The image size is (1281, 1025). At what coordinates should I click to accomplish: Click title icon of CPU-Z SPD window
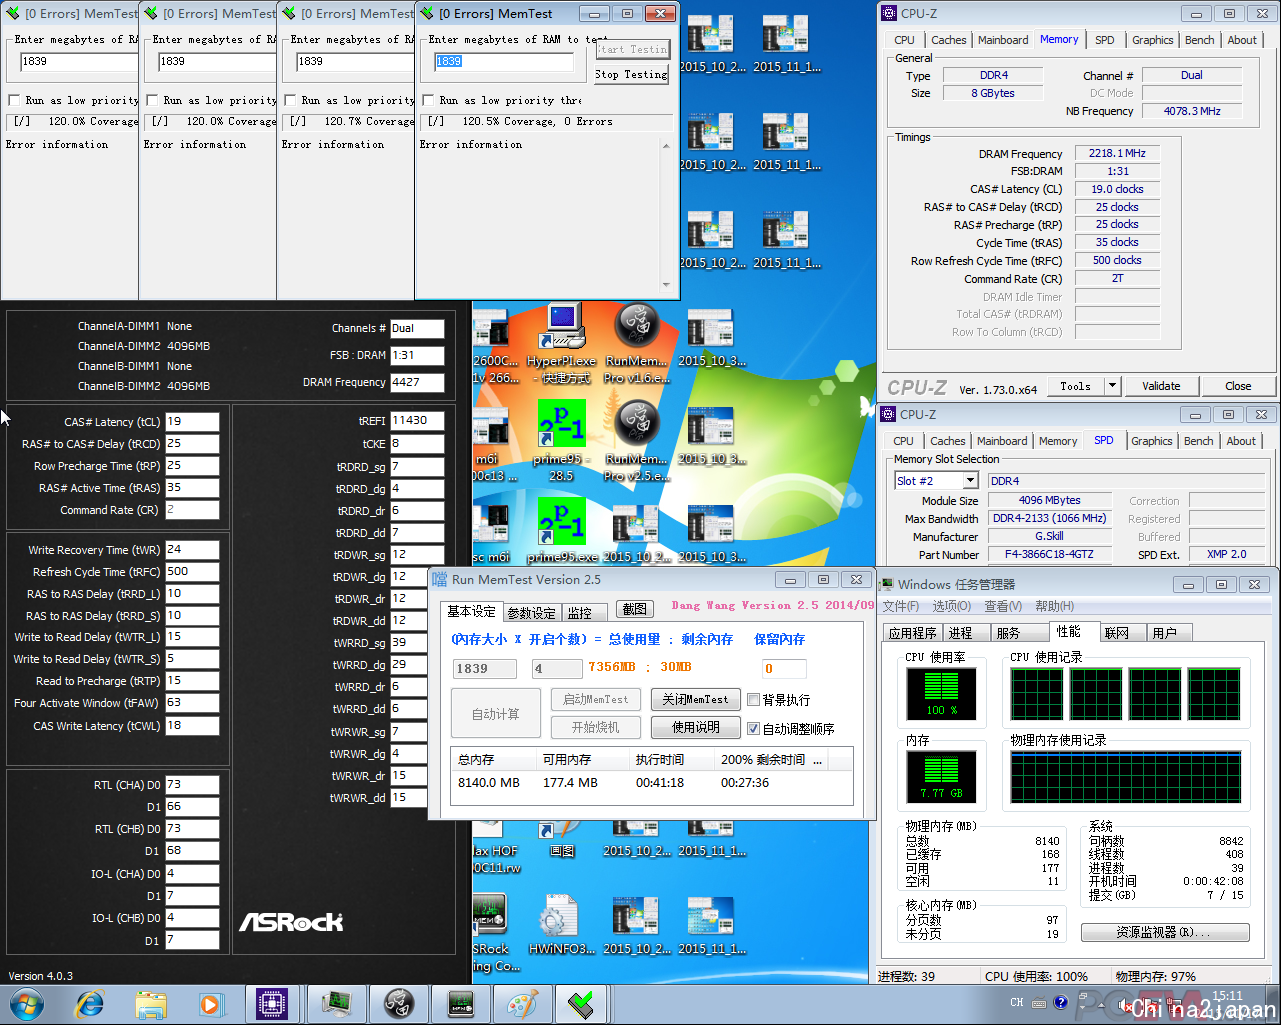888,414
